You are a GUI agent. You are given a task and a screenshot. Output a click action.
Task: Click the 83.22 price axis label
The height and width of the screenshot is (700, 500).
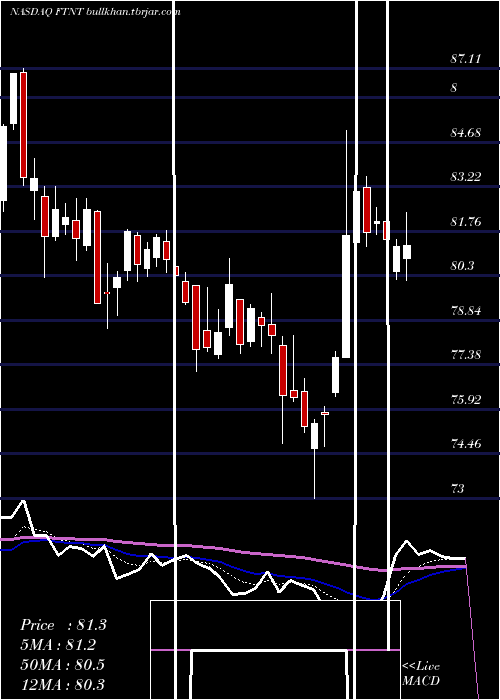click(x=466, y=177)
